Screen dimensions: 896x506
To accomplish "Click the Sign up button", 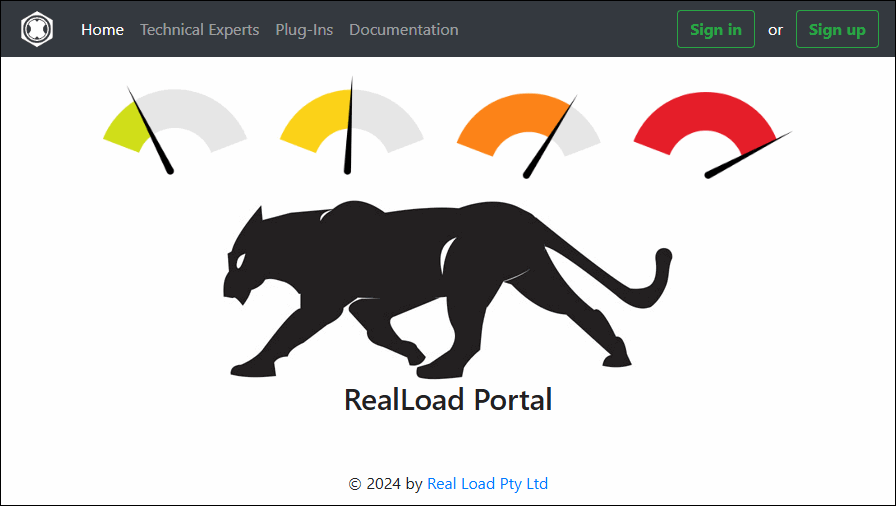I will 837,29.
